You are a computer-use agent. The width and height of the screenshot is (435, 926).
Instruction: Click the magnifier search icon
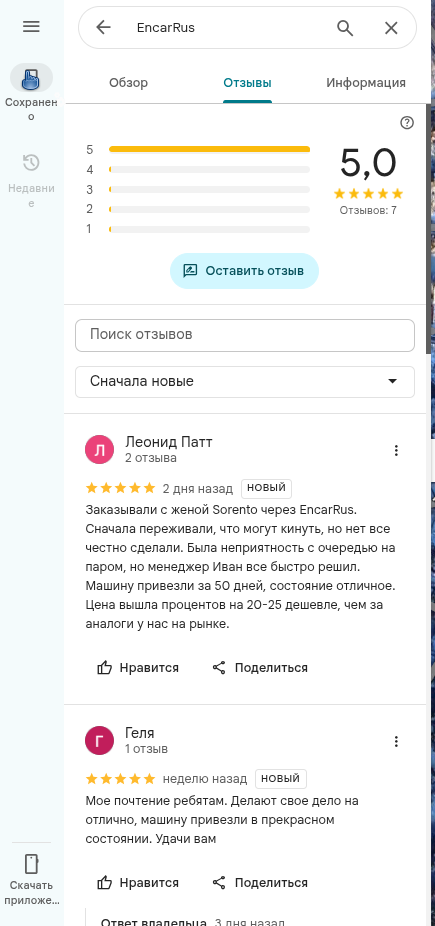[x=345, y=28]
